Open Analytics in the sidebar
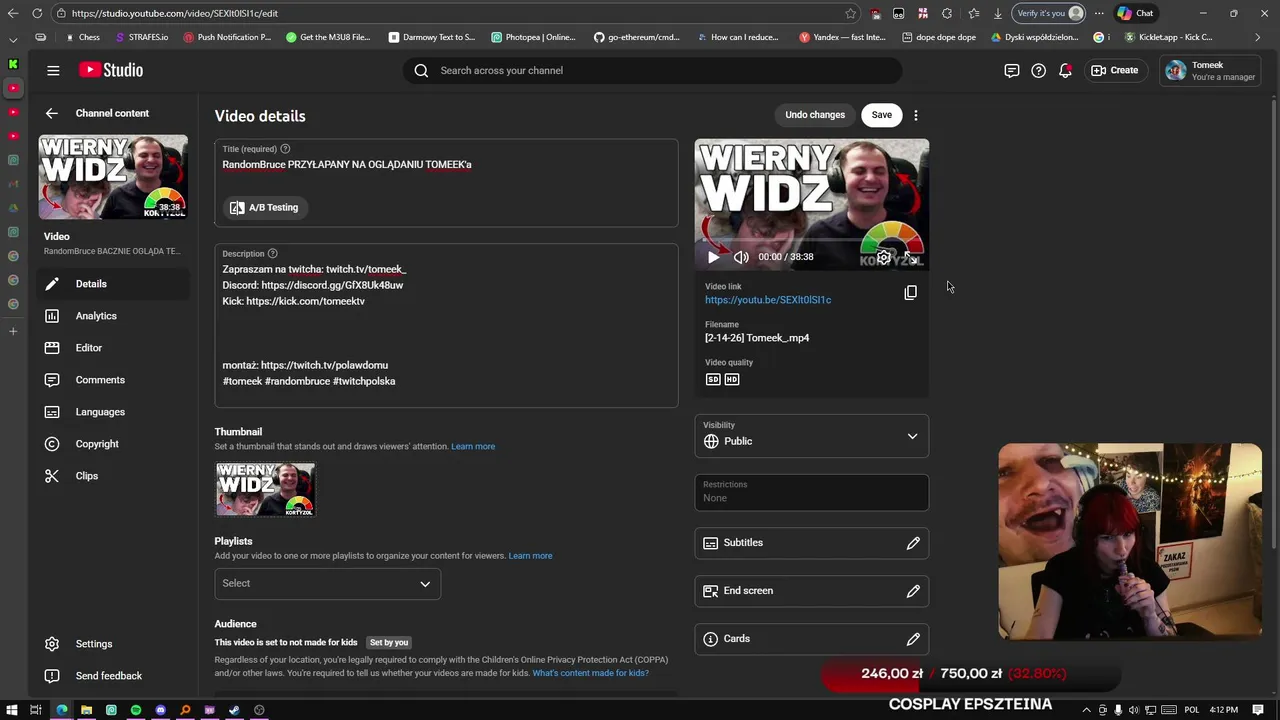This screenshot has width=1280, height=720. [x=113, y=316]
